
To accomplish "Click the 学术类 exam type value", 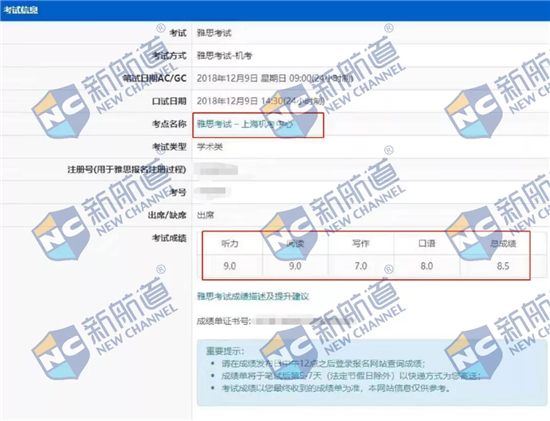I will click(x=210, y=147).
